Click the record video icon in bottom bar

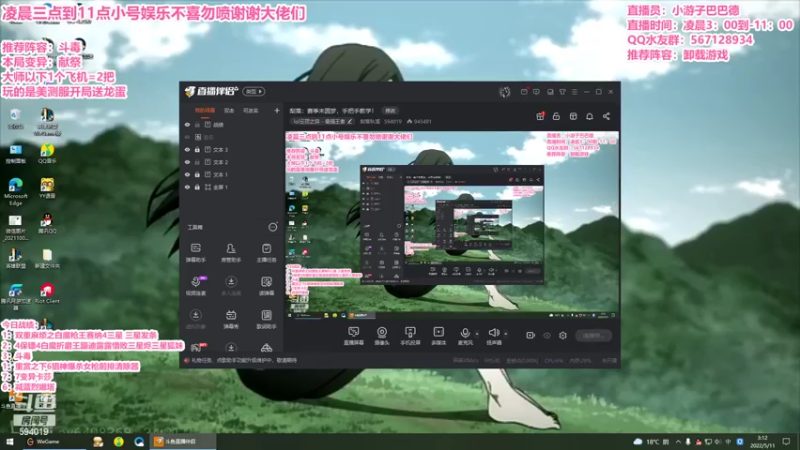(531, 335)
